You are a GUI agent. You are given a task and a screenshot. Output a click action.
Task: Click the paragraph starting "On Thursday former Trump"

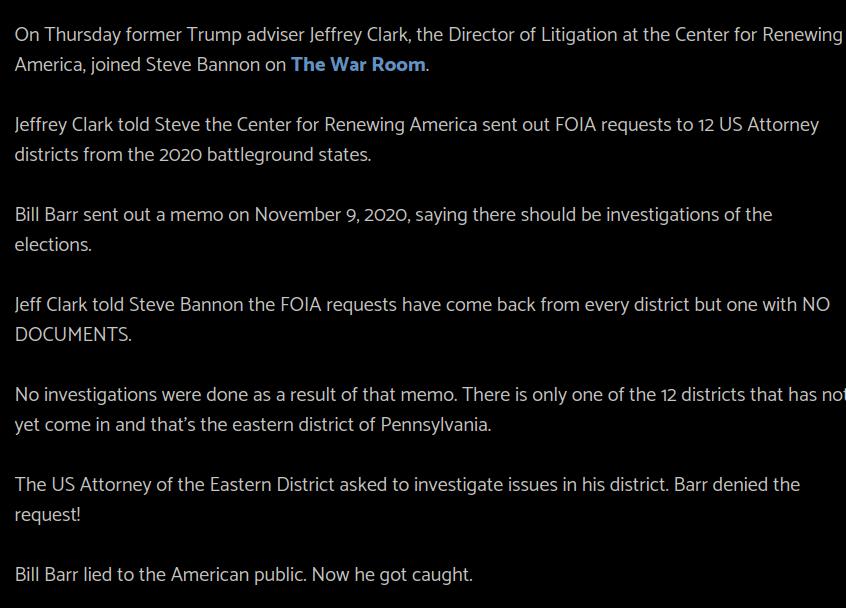[428, 50]
